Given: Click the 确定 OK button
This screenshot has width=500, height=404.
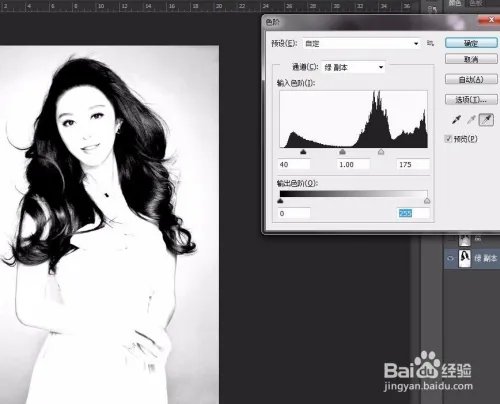Looking at the screenshot, I should 471,43.
